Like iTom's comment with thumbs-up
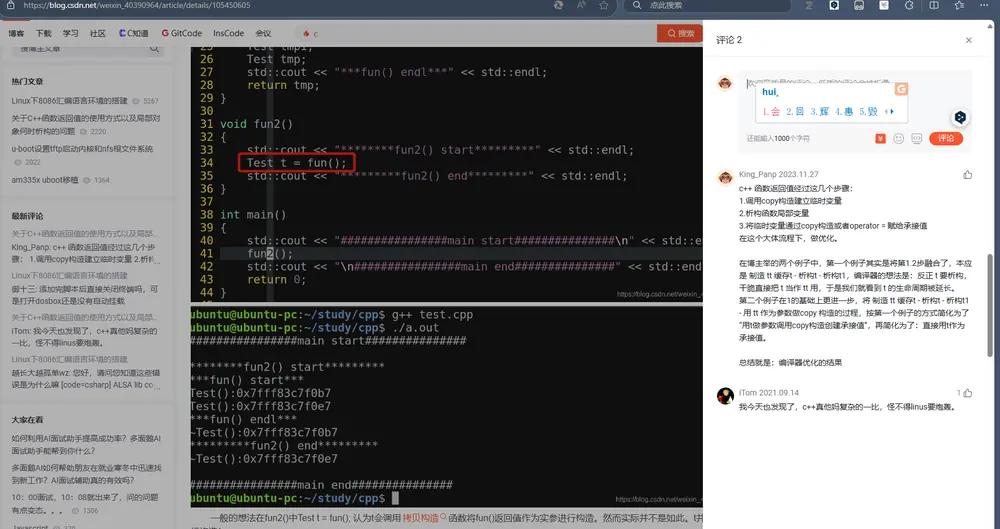 pos(968,393)
